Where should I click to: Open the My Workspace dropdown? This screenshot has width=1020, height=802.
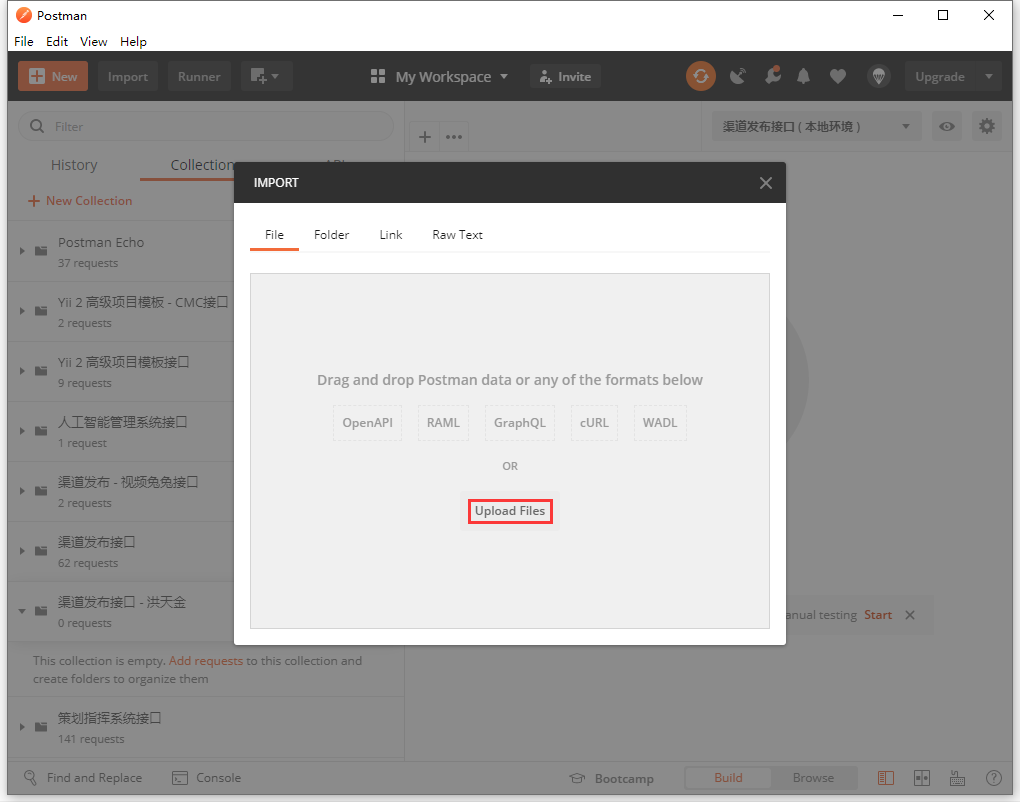click(440, 77)
